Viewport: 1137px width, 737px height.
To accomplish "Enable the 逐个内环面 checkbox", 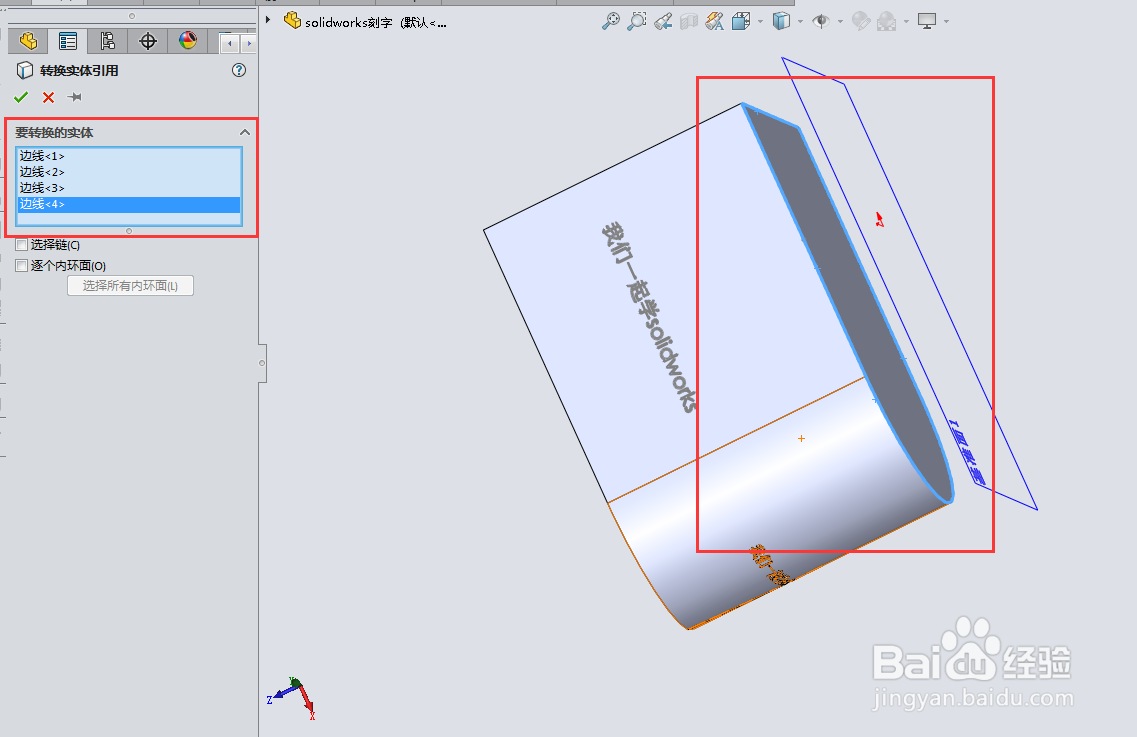I will point(22,265).
